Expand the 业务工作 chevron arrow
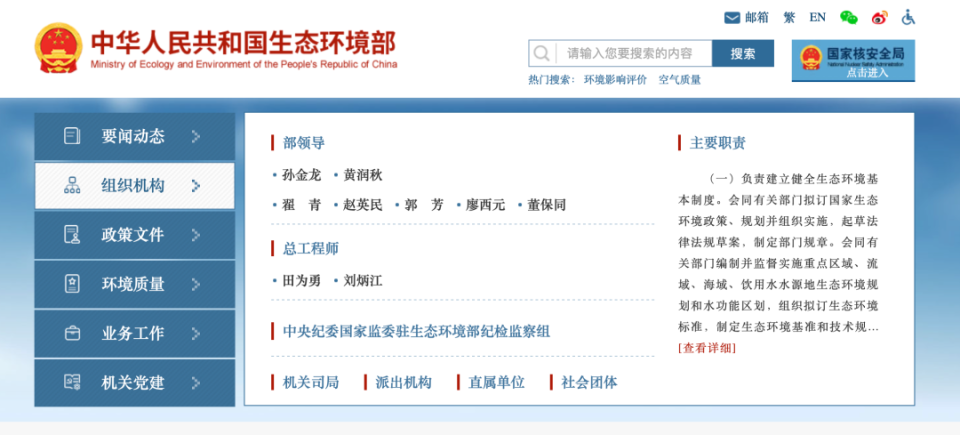This screenshot has width=960, height=435. pos(196,333)
